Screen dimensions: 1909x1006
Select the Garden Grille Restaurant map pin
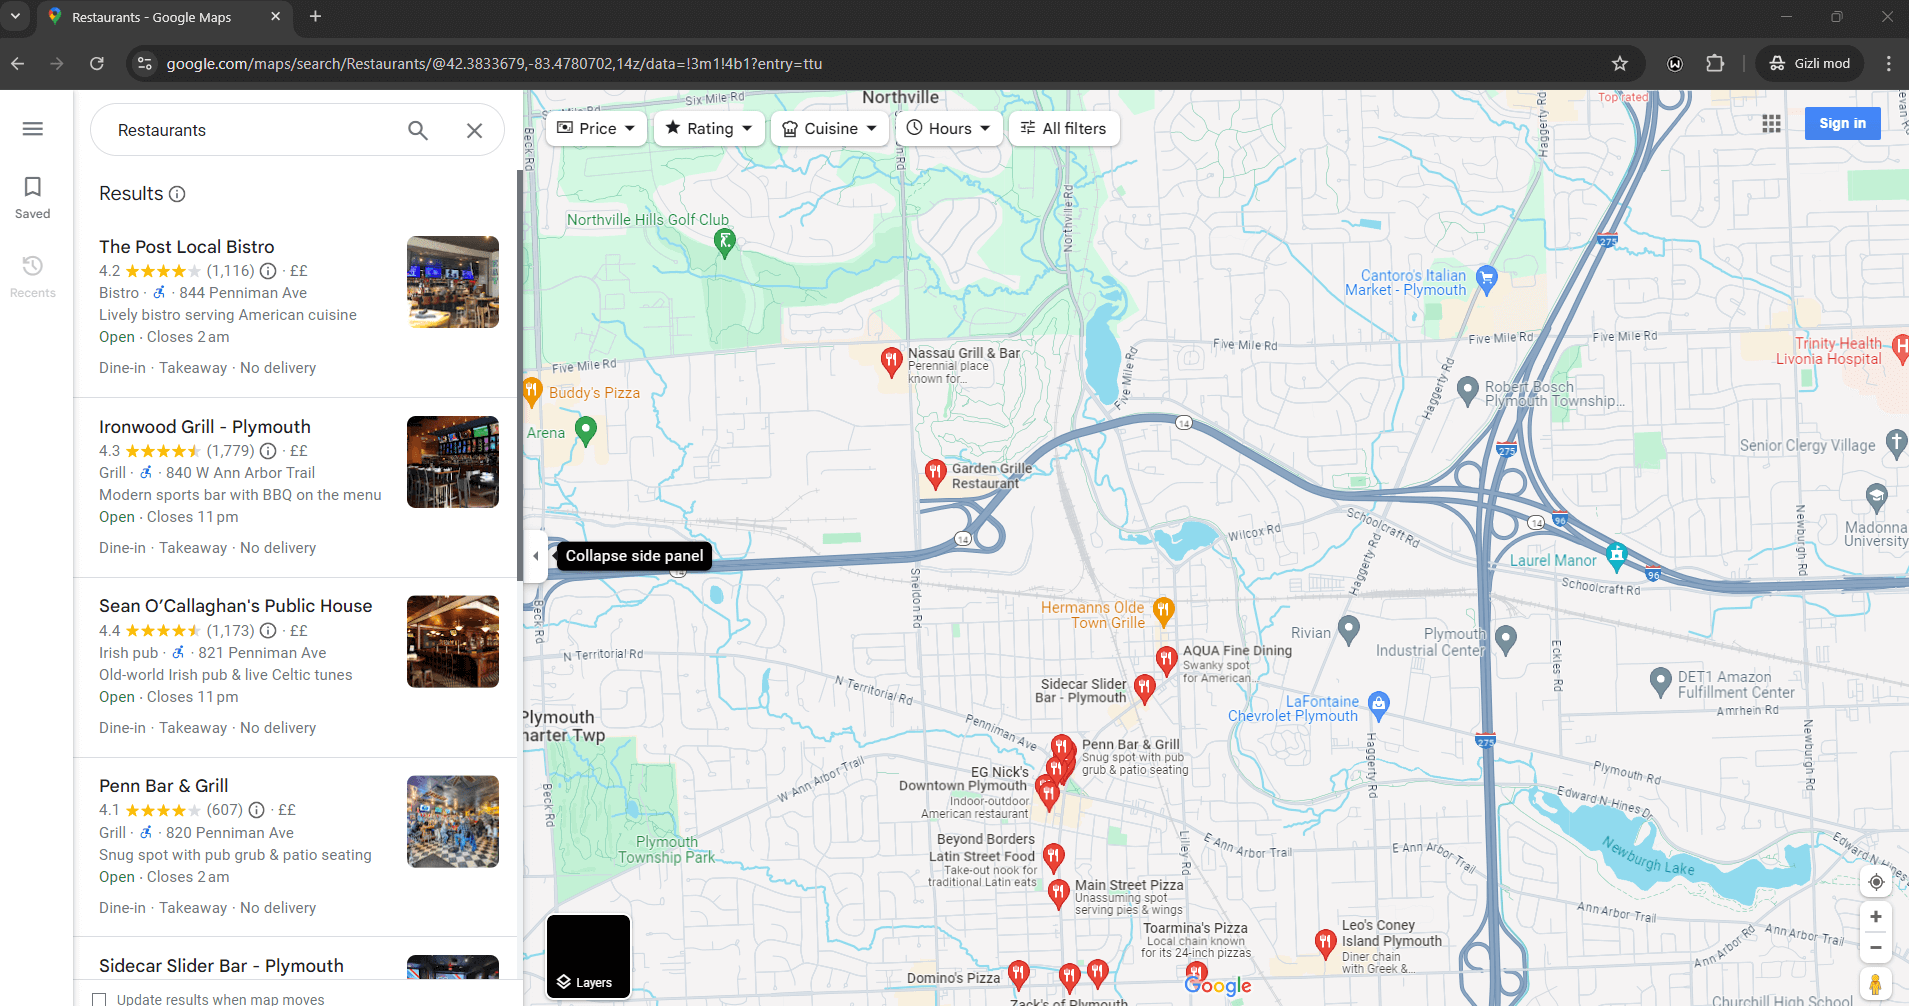935,473
